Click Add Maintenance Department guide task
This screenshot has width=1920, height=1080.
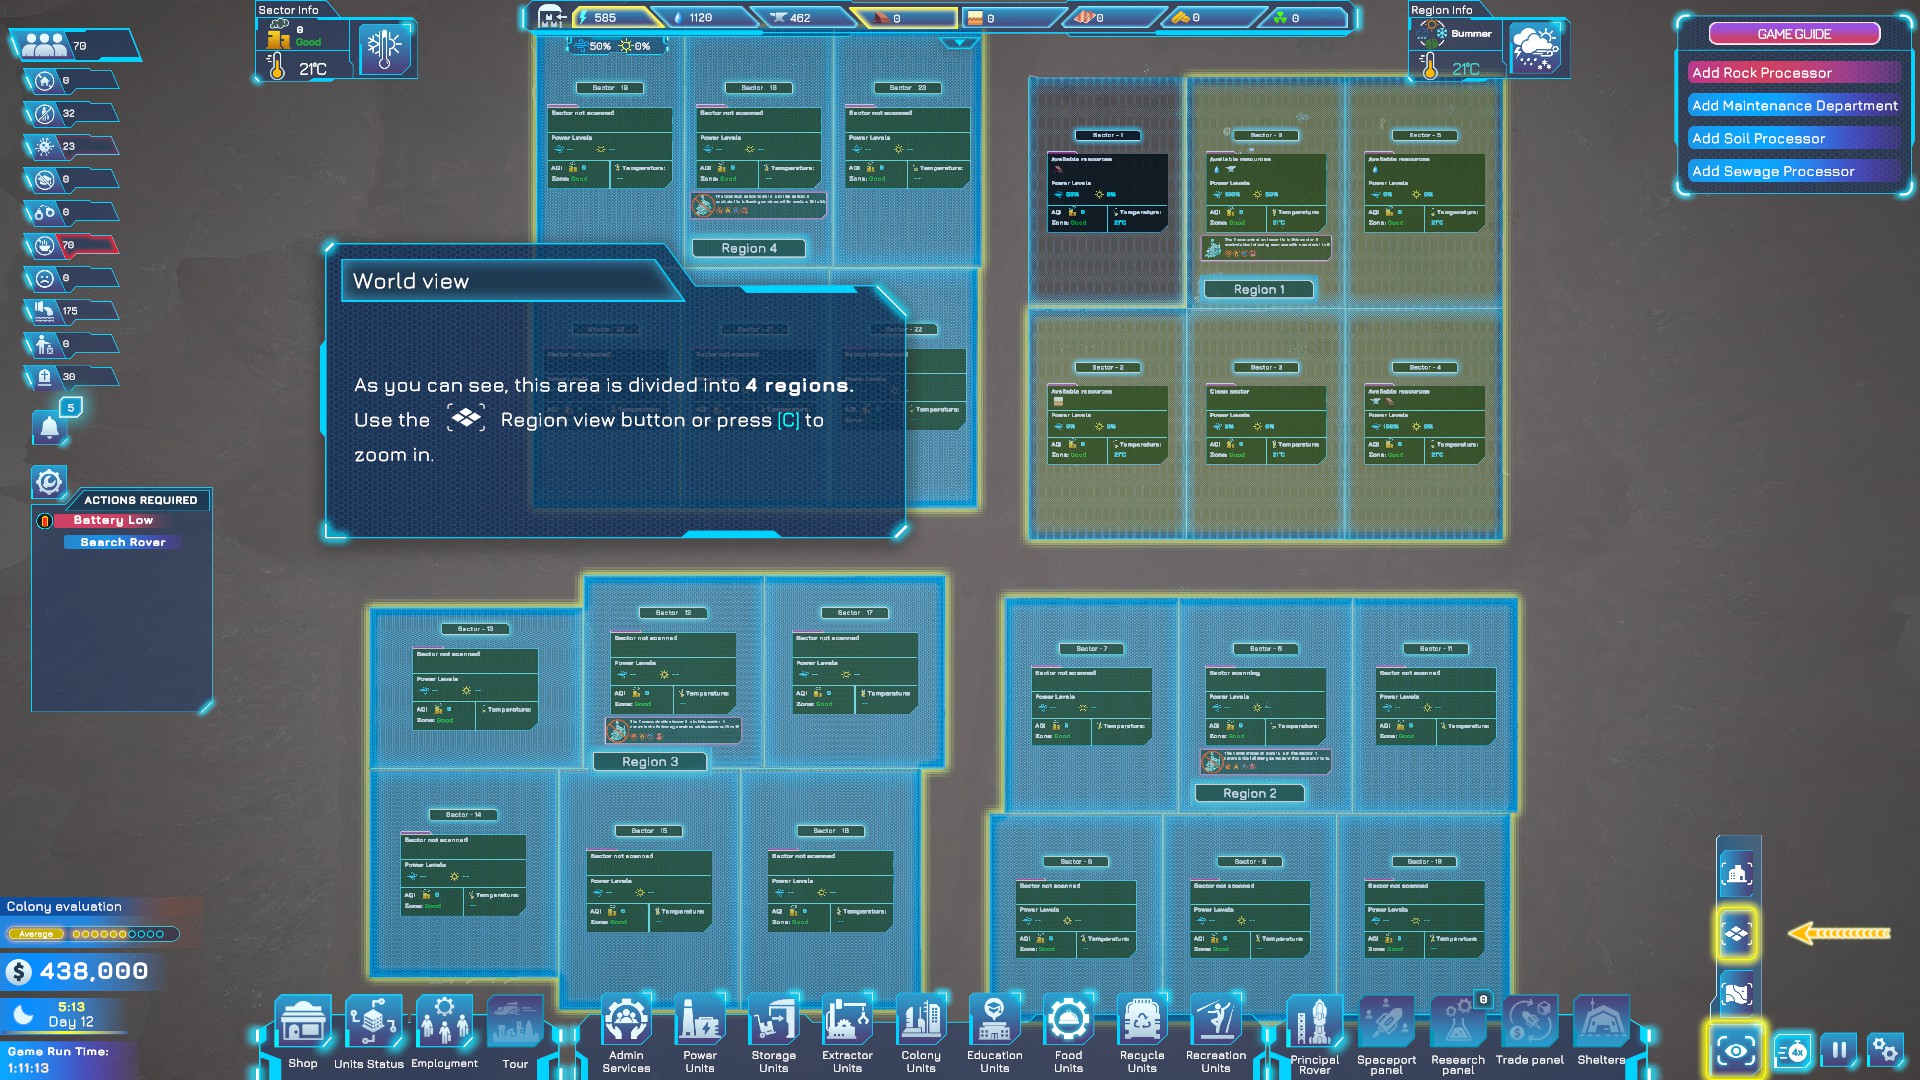1794,106
